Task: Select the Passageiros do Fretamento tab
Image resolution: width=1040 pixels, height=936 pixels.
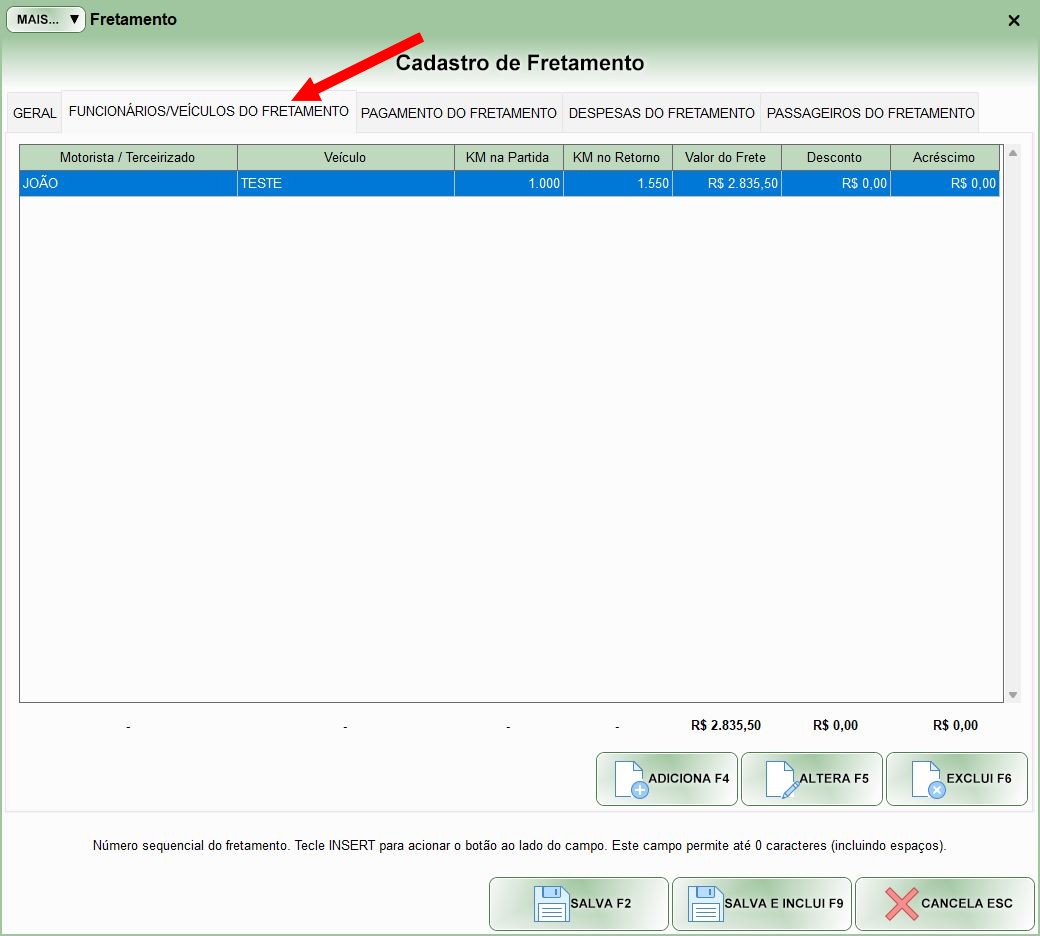Action: 870,113
